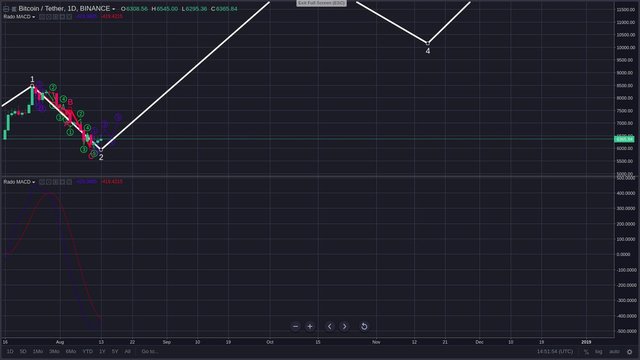Click the first control icon after top Rado MACD label
The image size is (640, 360).
tap(42, 17)
